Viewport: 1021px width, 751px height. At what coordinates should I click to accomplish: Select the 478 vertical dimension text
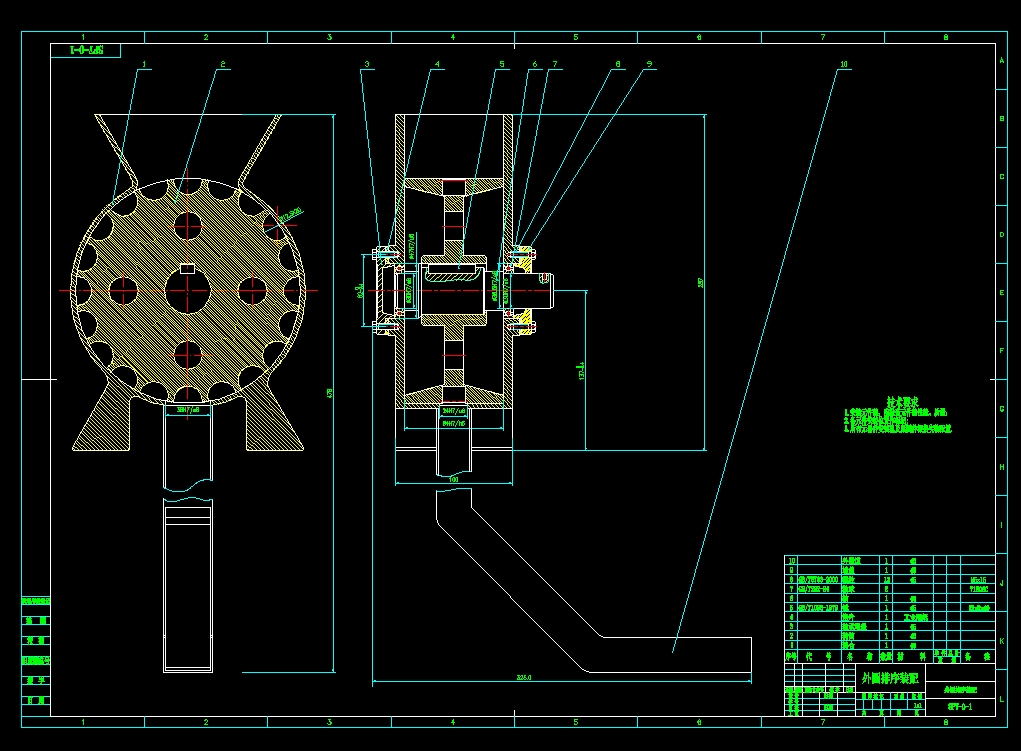[329, 393]
